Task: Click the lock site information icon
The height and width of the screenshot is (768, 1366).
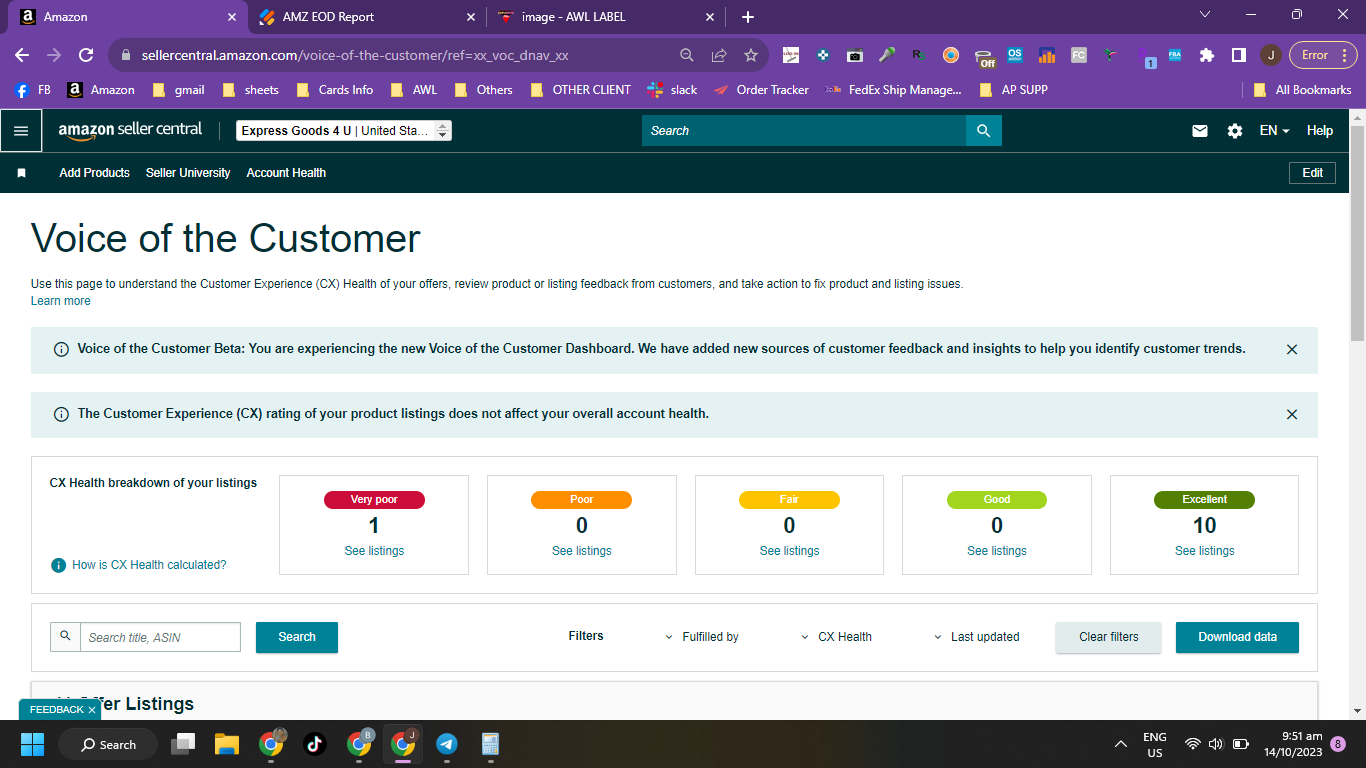Action: coord(125,55)
